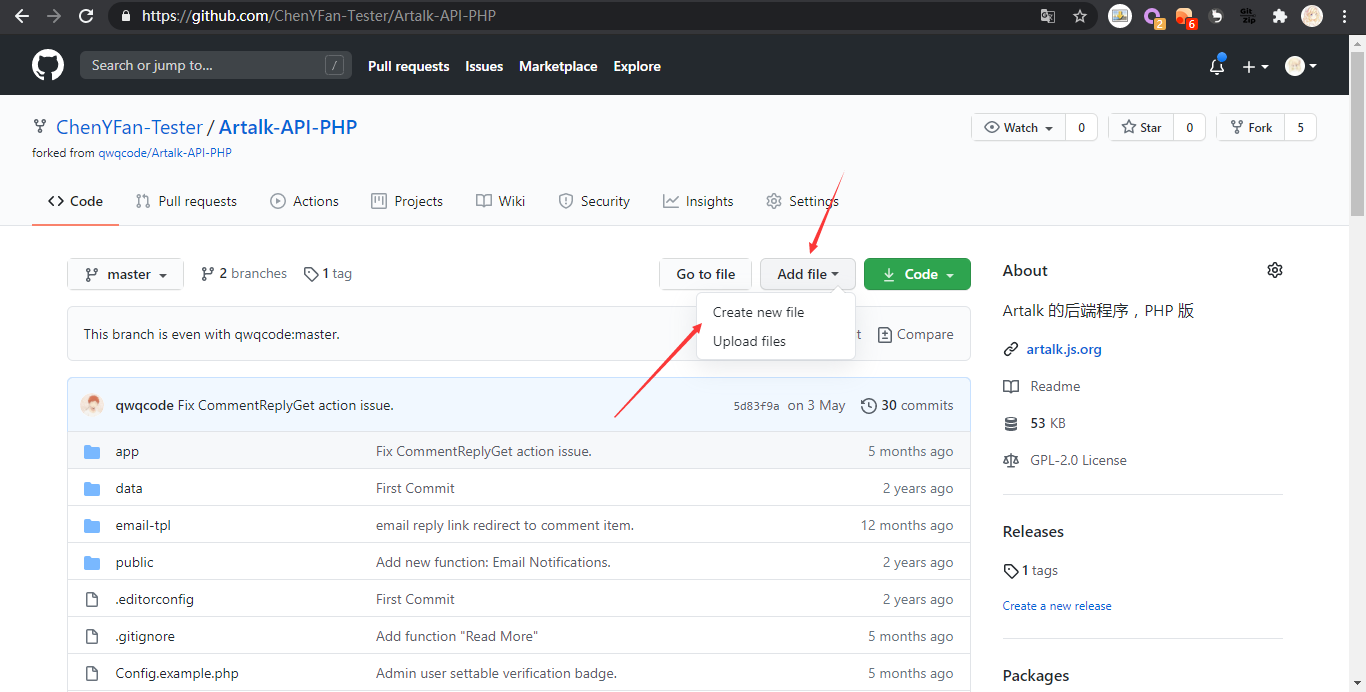
Task: Bookmark this page with star icon
Action: [1080, 16]
